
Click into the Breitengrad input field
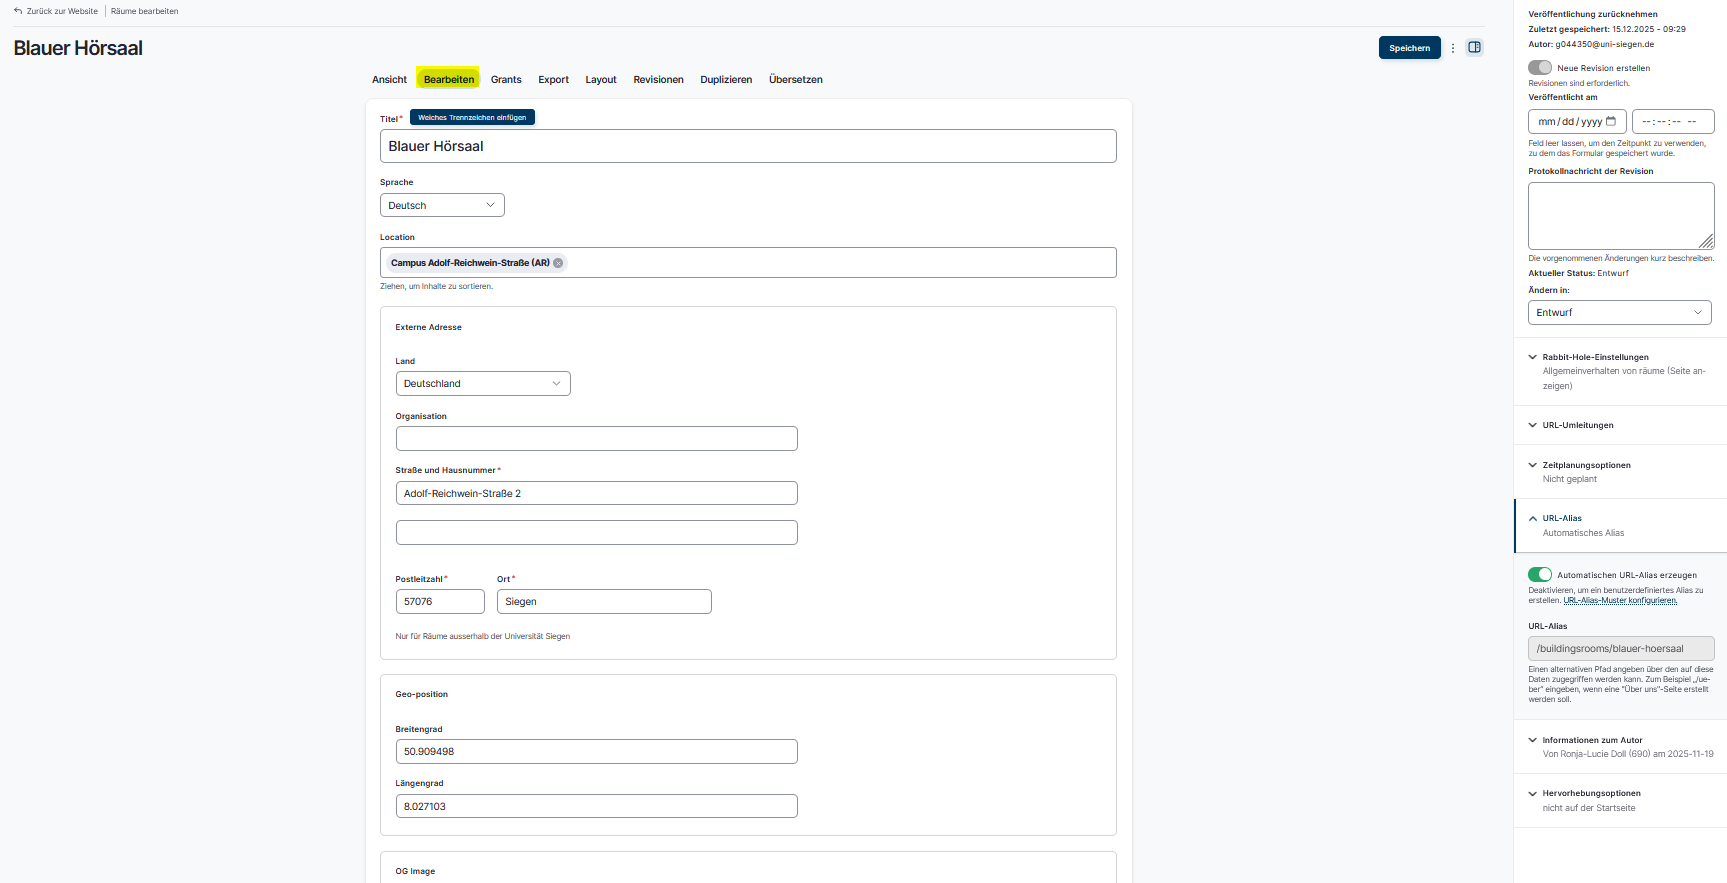click(x=596, y=752)
